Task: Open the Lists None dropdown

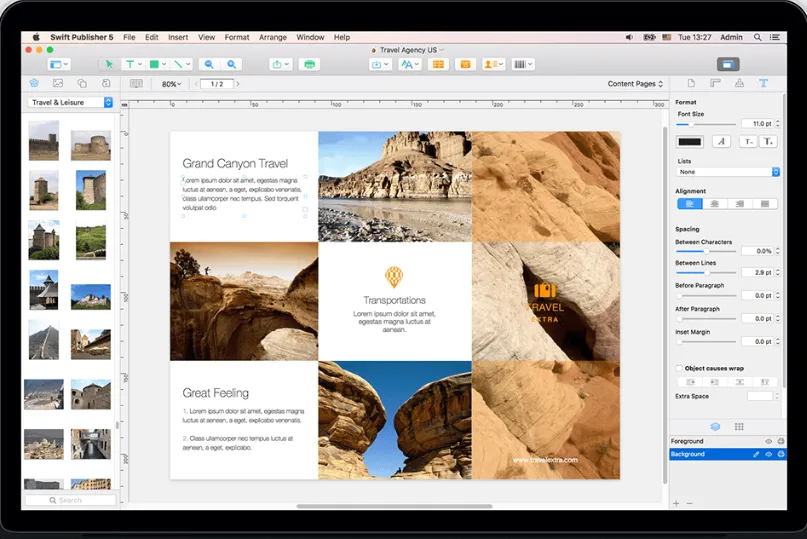Action: (x=728, y=172)
